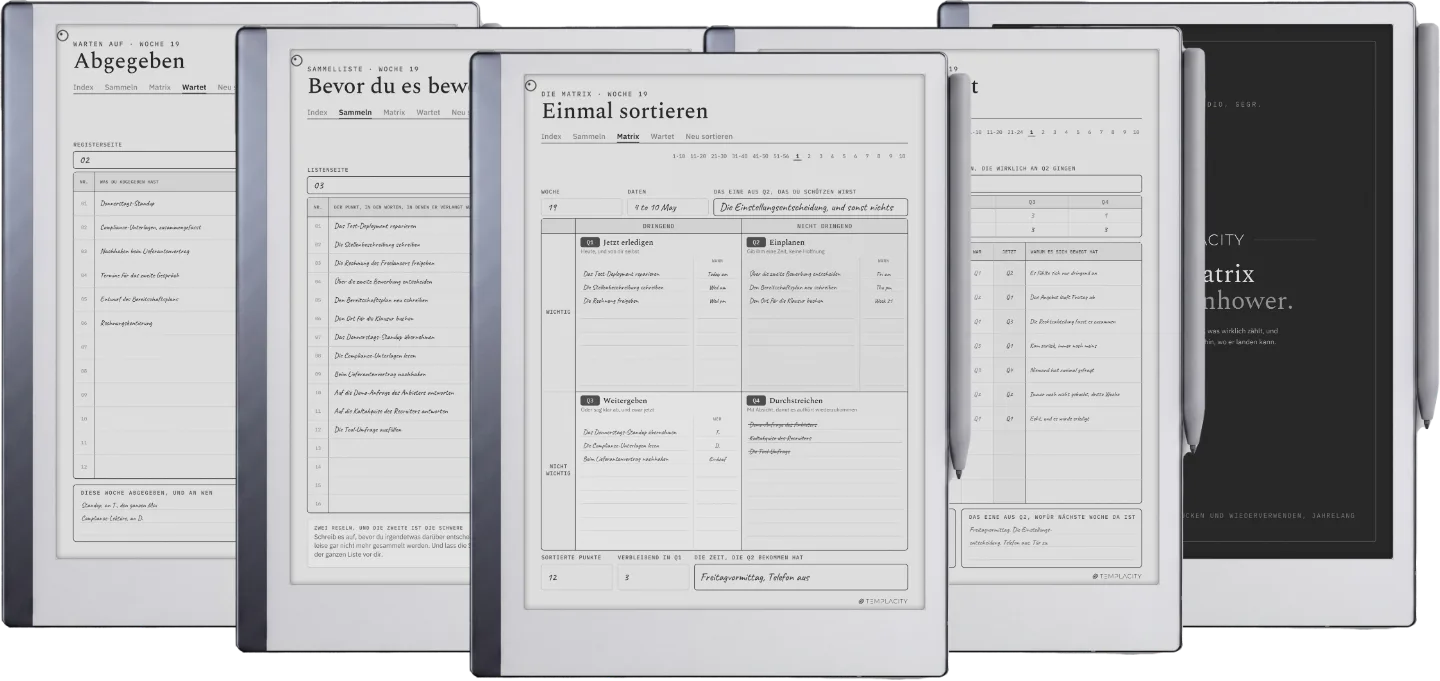
Task: Open the Index tab on the Matrix page
Action: [551, 136]
